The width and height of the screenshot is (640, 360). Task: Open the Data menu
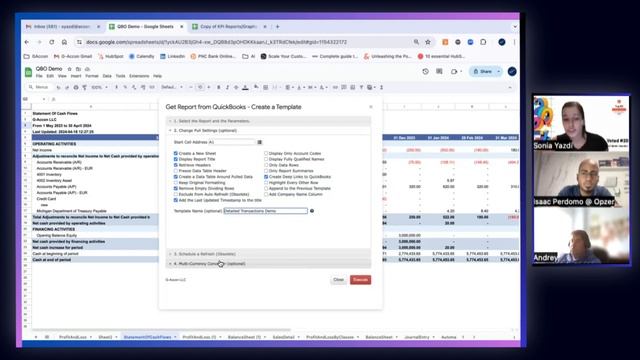click(x=107, y=76)
